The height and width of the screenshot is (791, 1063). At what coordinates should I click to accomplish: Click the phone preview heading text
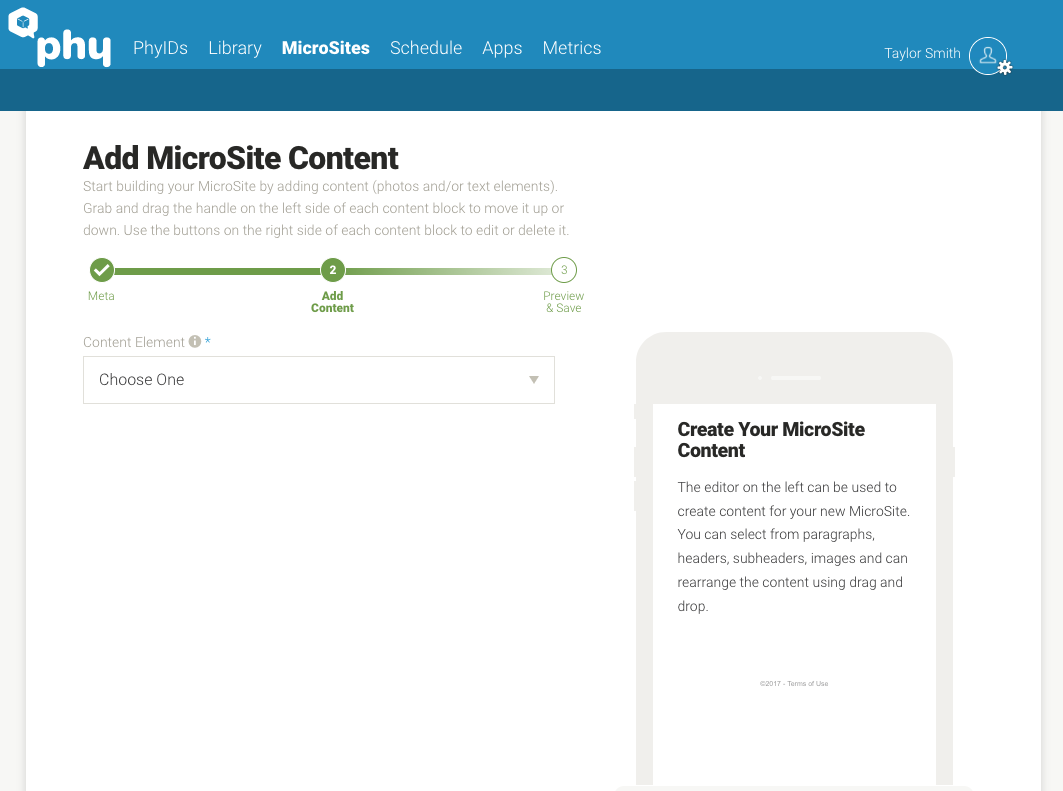coord(771,440)
